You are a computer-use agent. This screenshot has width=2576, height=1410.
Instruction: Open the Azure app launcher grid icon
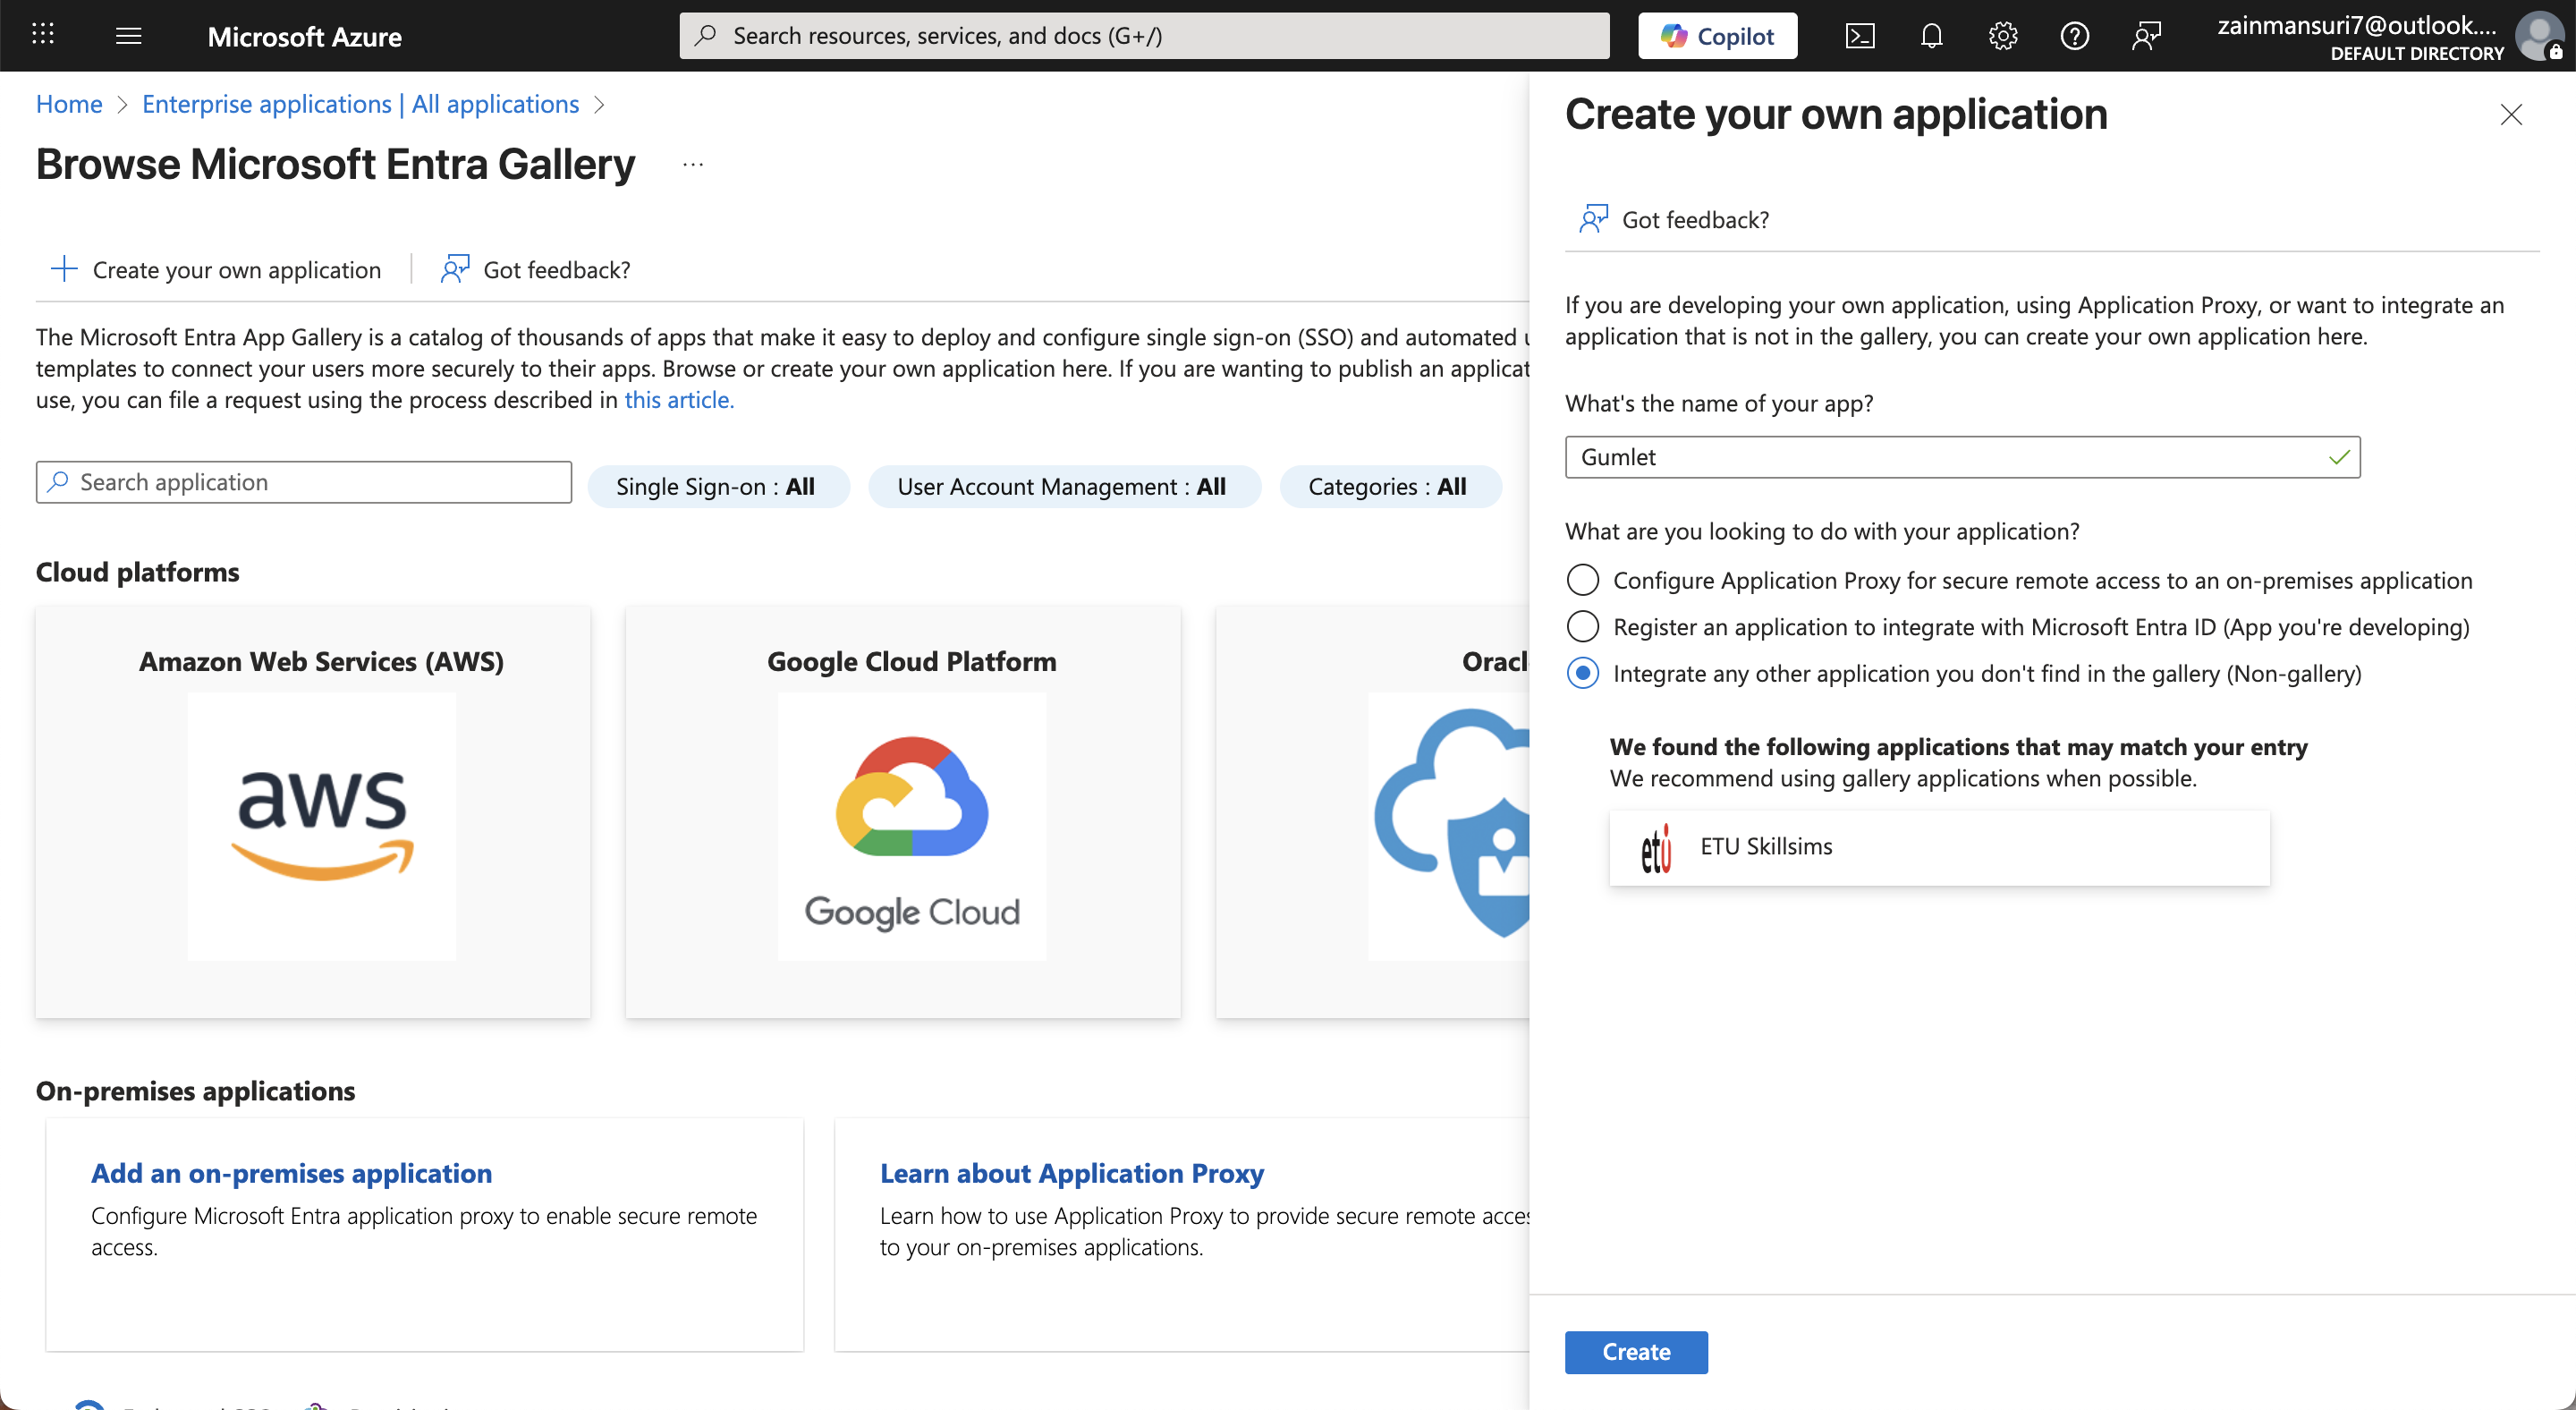[43, 35]
